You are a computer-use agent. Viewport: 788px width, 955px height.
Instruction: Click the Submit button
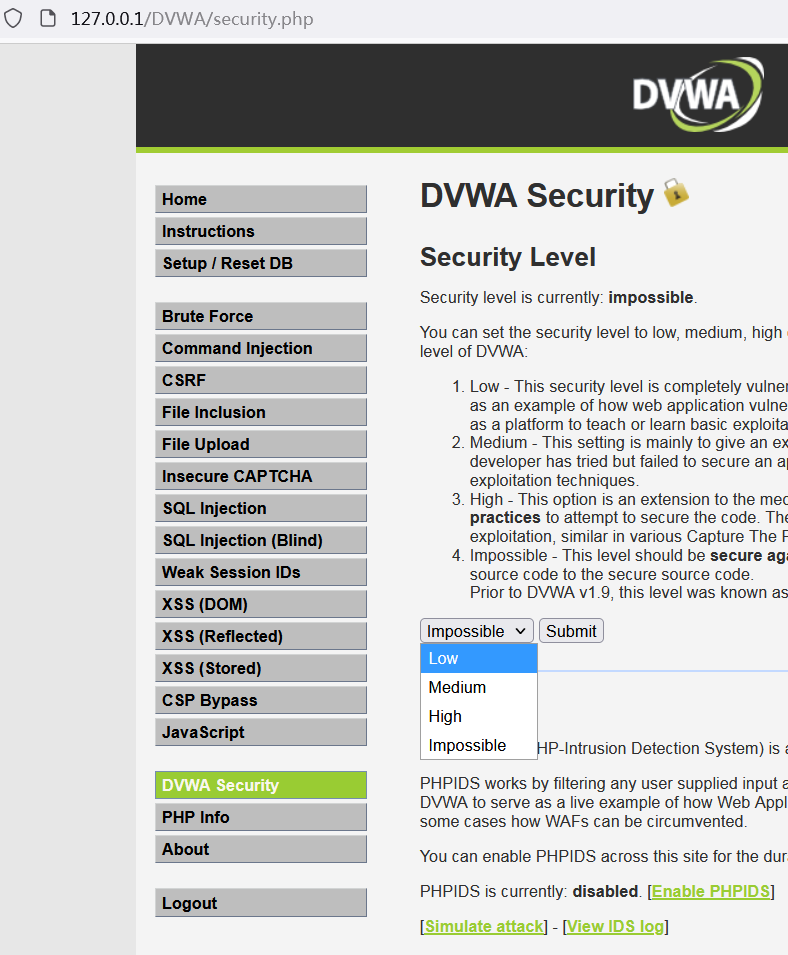[x=571, y=631]
